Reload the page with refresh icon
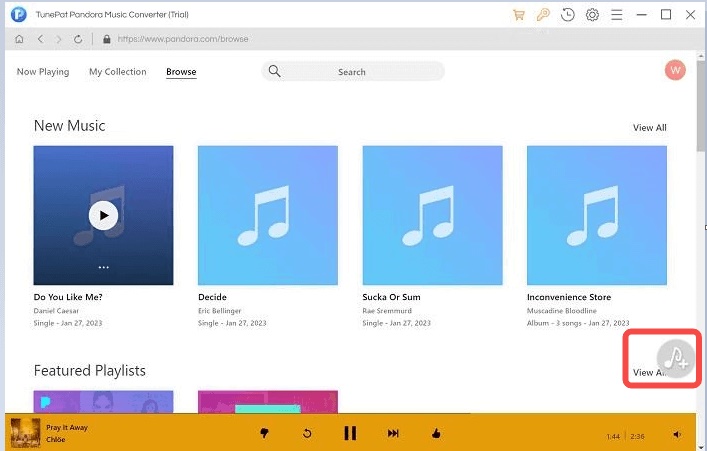707x451 pixels. click(78, 39)
